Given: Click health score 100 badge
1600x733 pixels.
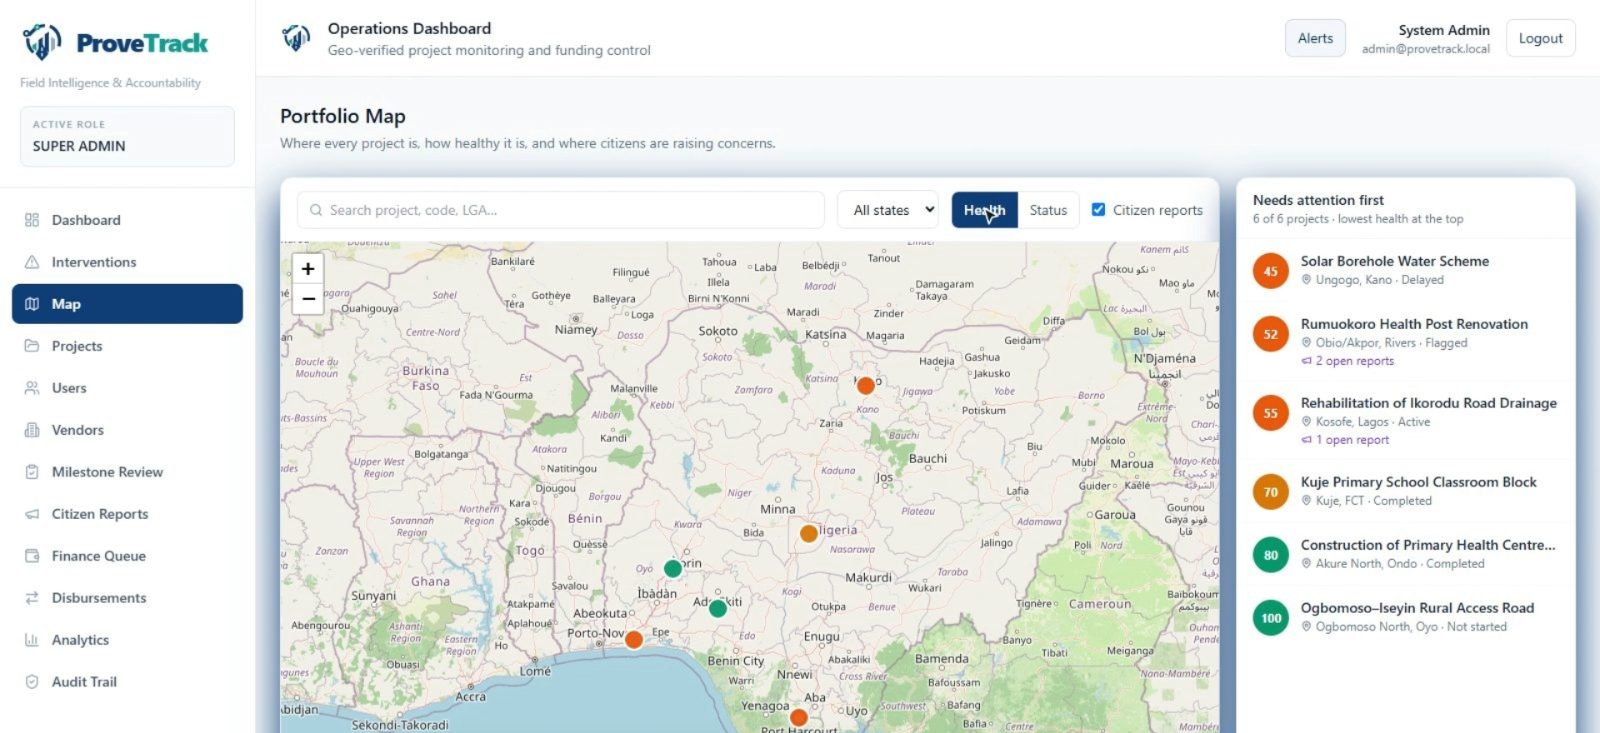Looking at the screenshot, I should tap(1271, 618).
